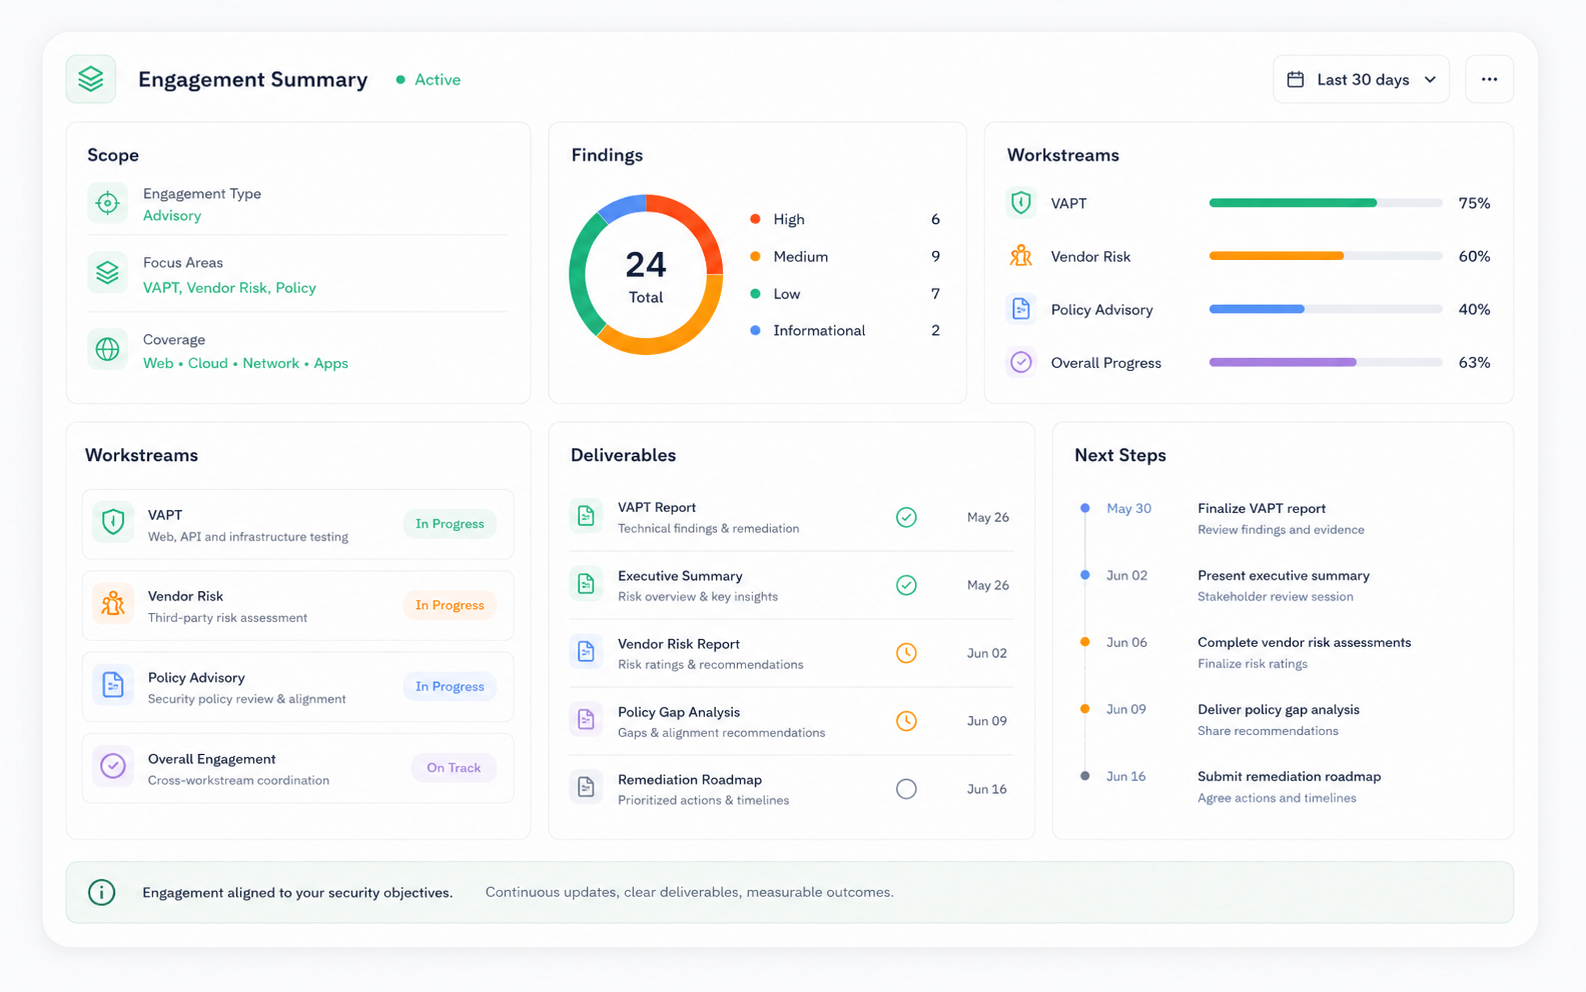The height and width of the screenshot is (992, 1586).
Task: Open the Policy Gap Analysis deliverable
Action: (791, 721)
